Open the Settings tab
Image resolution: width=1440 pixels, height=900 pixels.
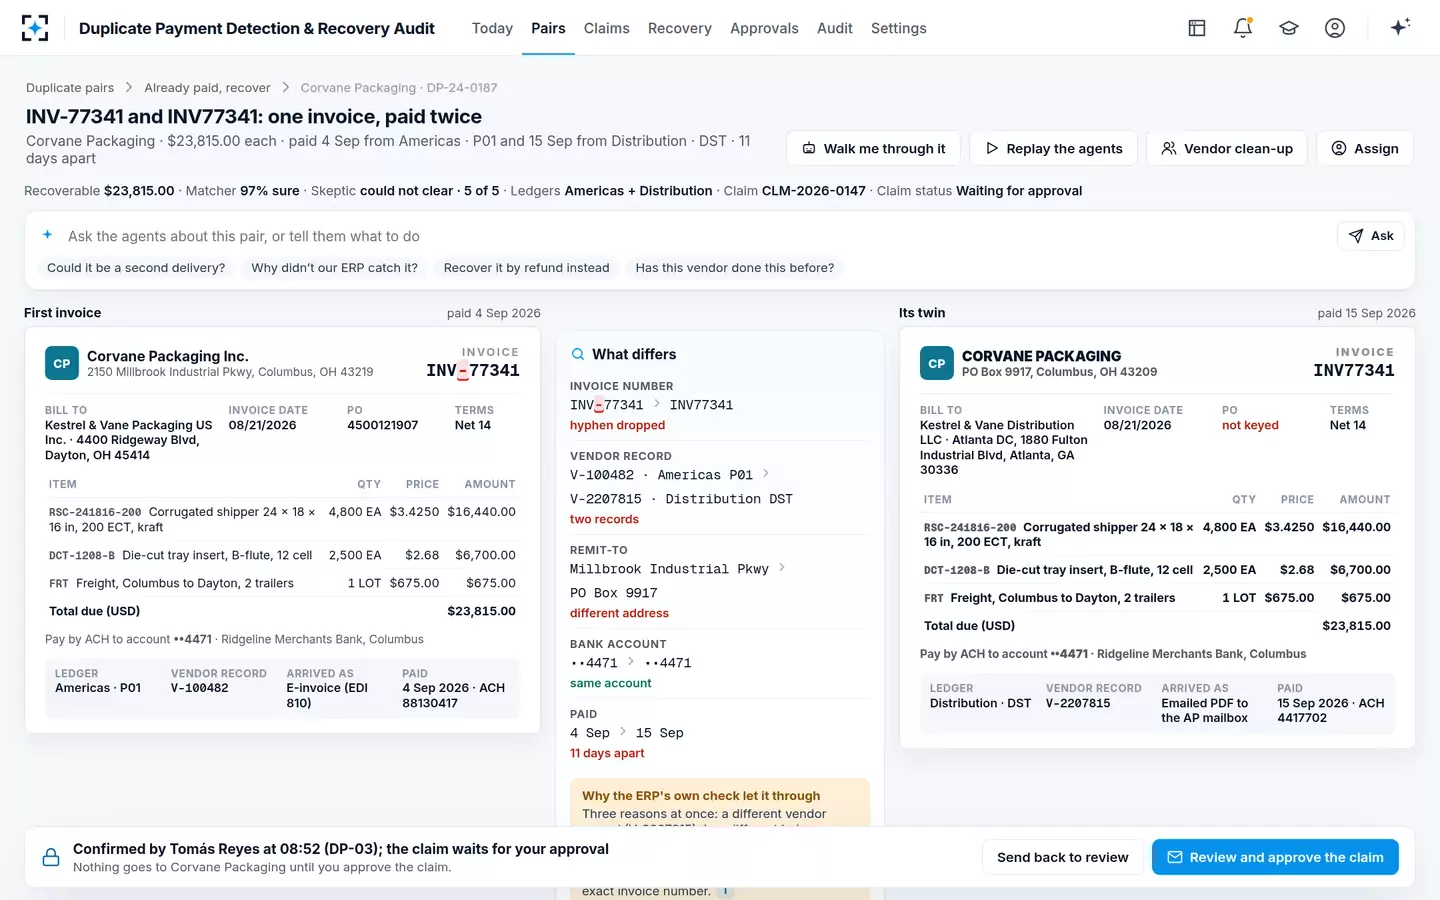899,28
